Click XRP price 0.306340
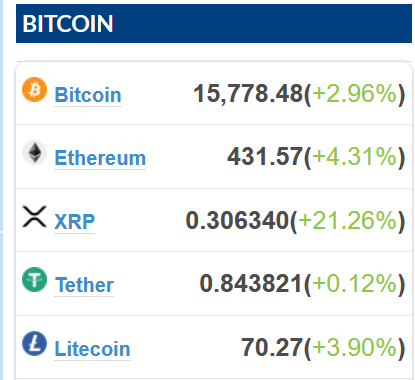Screen dimensions: 415x380 [237, 220]
